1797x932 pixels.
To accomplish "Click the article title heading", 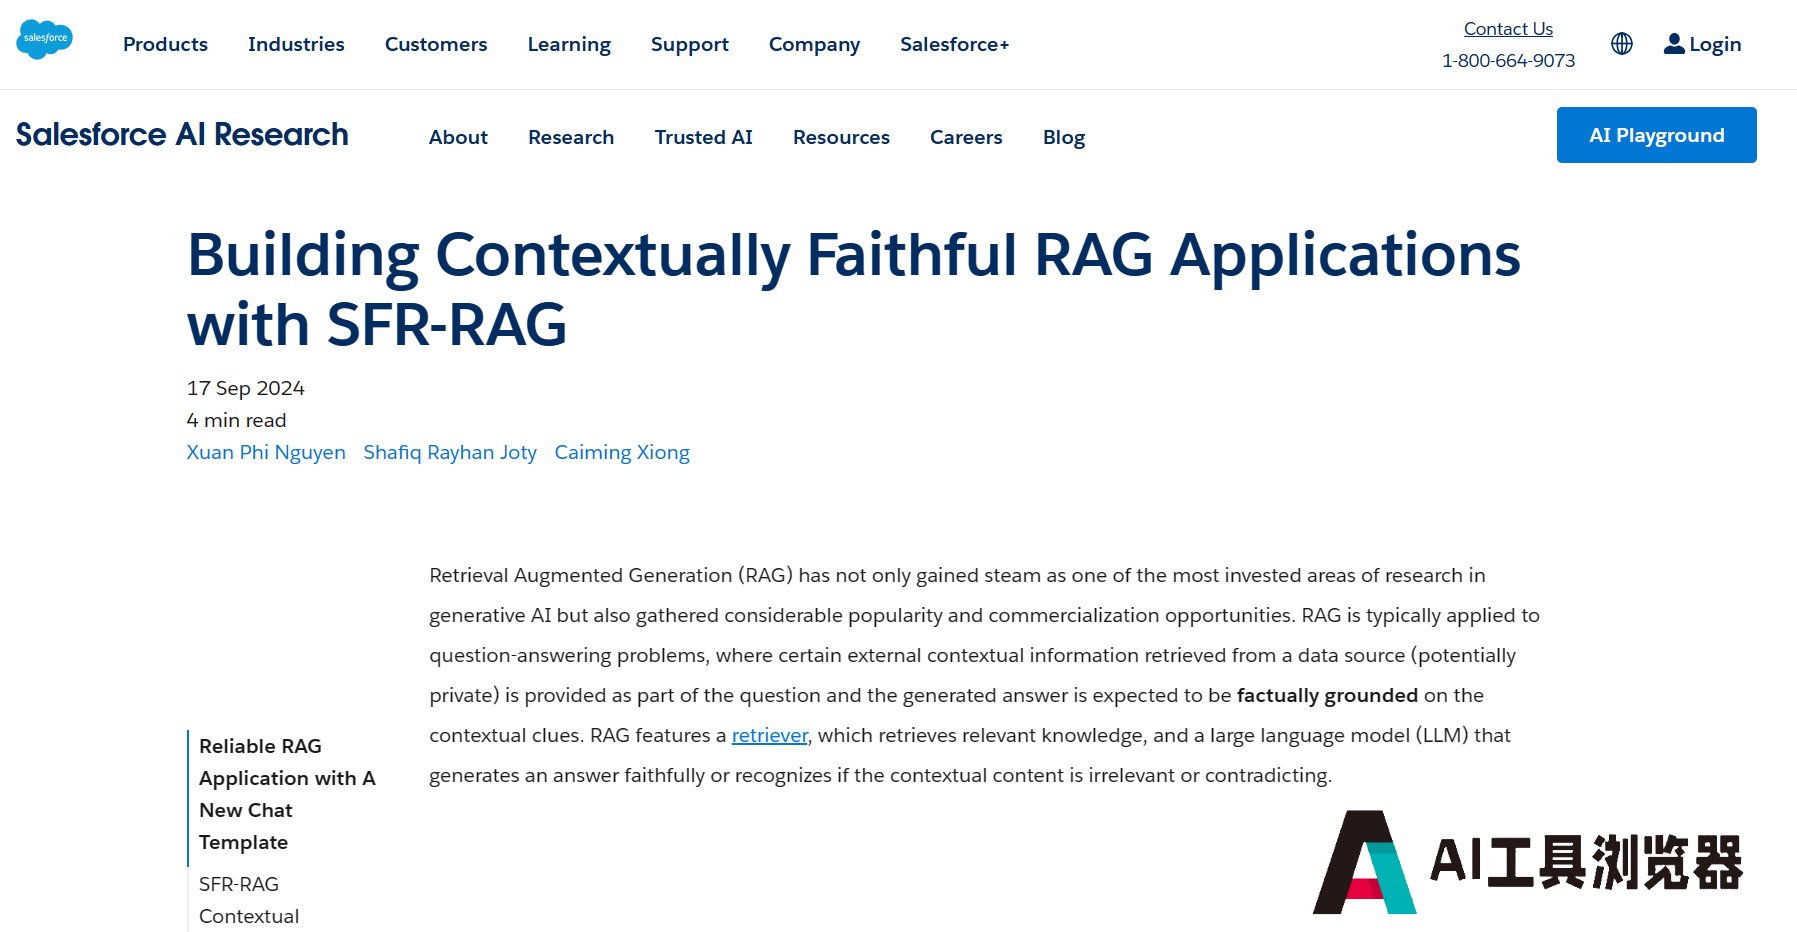I will (853, 289).
